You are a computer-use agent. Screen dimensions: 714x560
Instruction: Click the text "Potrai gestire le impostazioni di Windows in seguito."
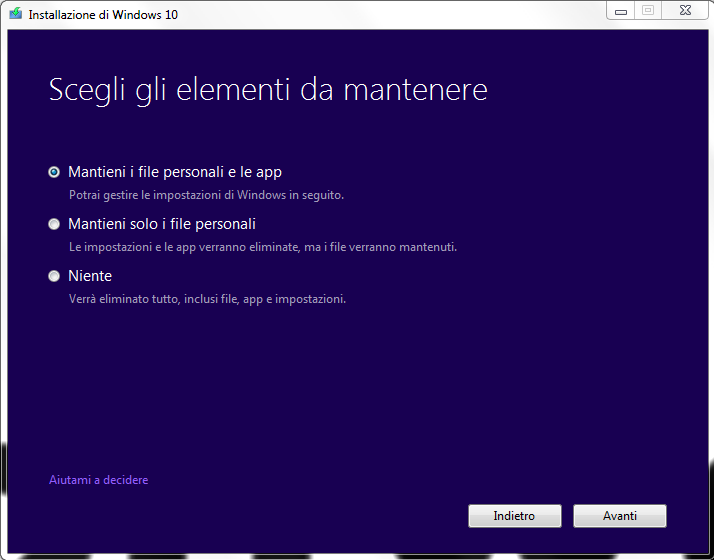pos(206,195)
